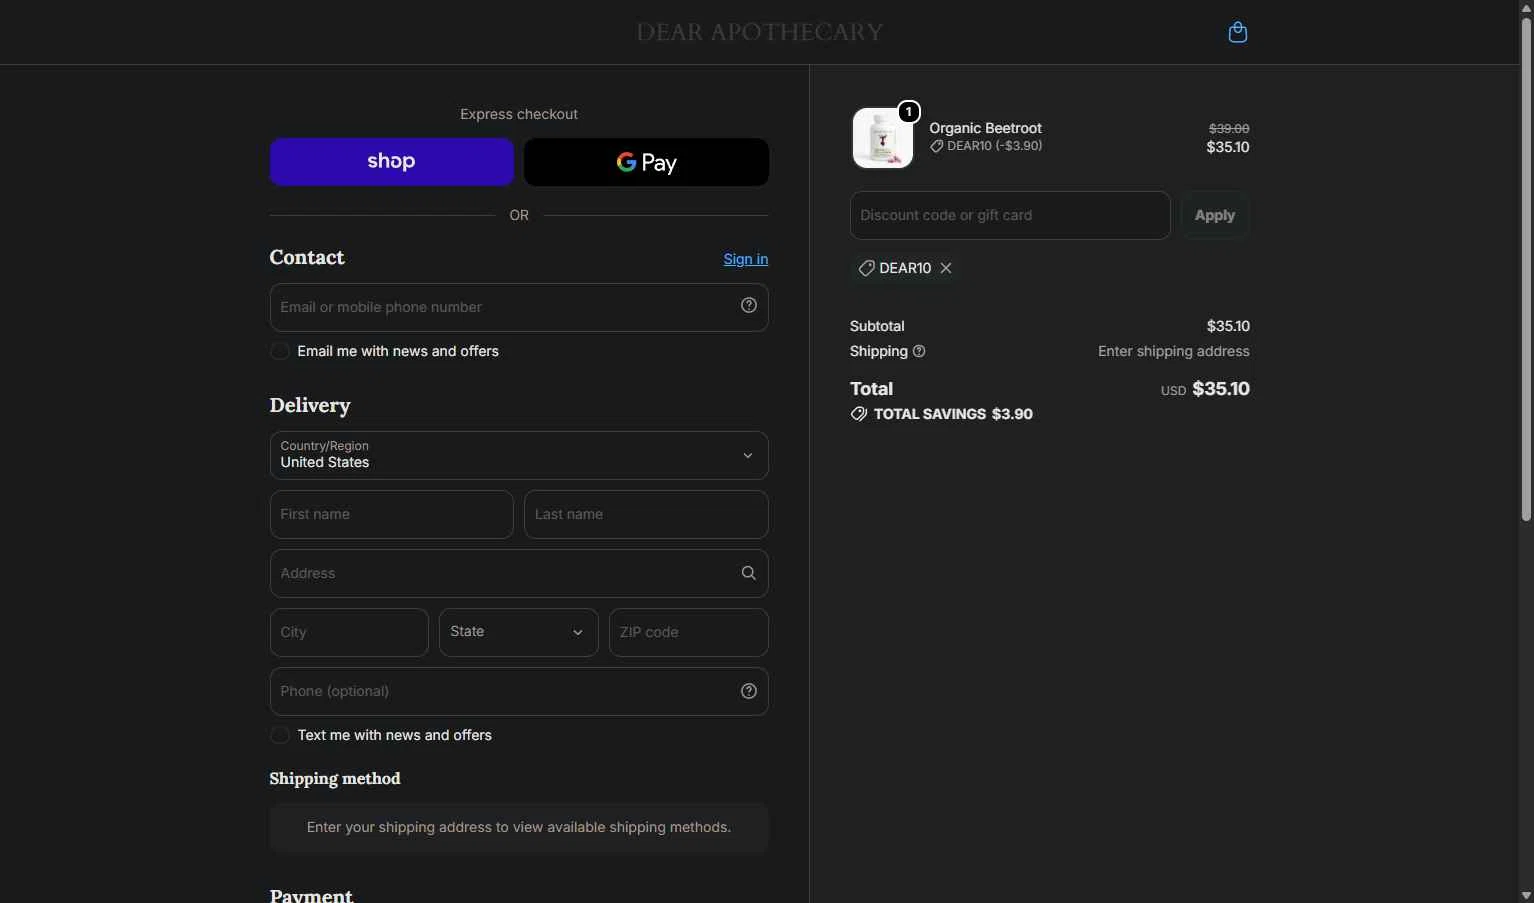Click the Apply discount button
1534x903 pixels.
[1215, 215]
